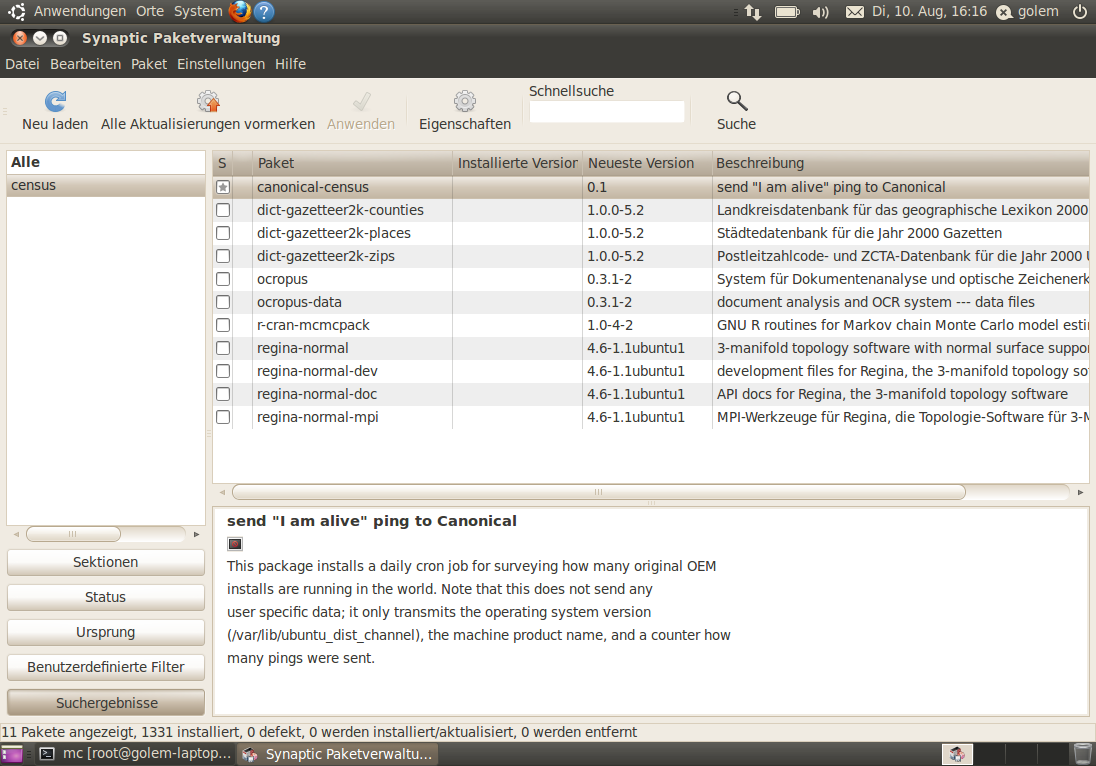The image size is (1096, 766).
Task: Toggle status box for canonical-census
Action: tap(223, 187)
